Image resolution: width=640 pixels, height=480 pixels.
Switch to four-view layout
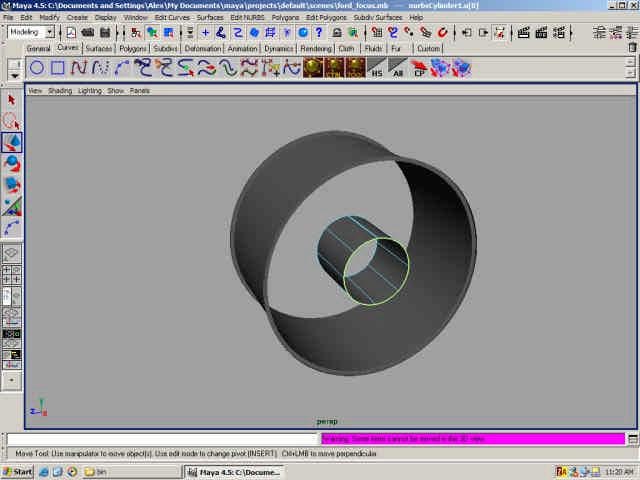(x=12, y=275)
